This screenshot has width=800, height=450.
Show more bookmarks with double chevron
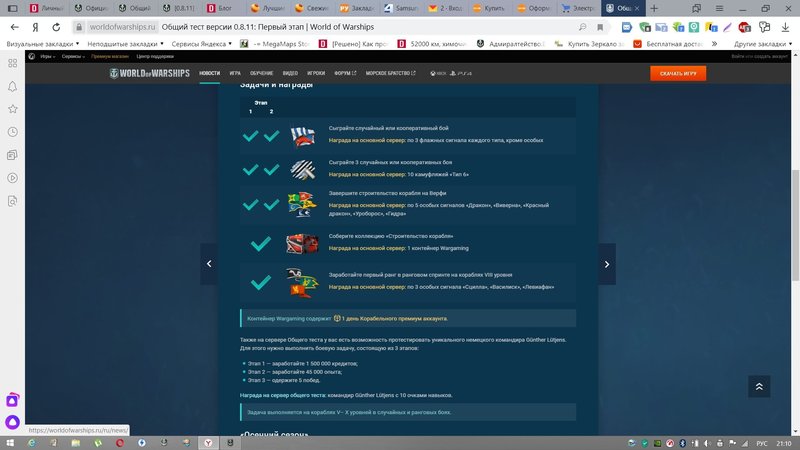click(714, 44)
